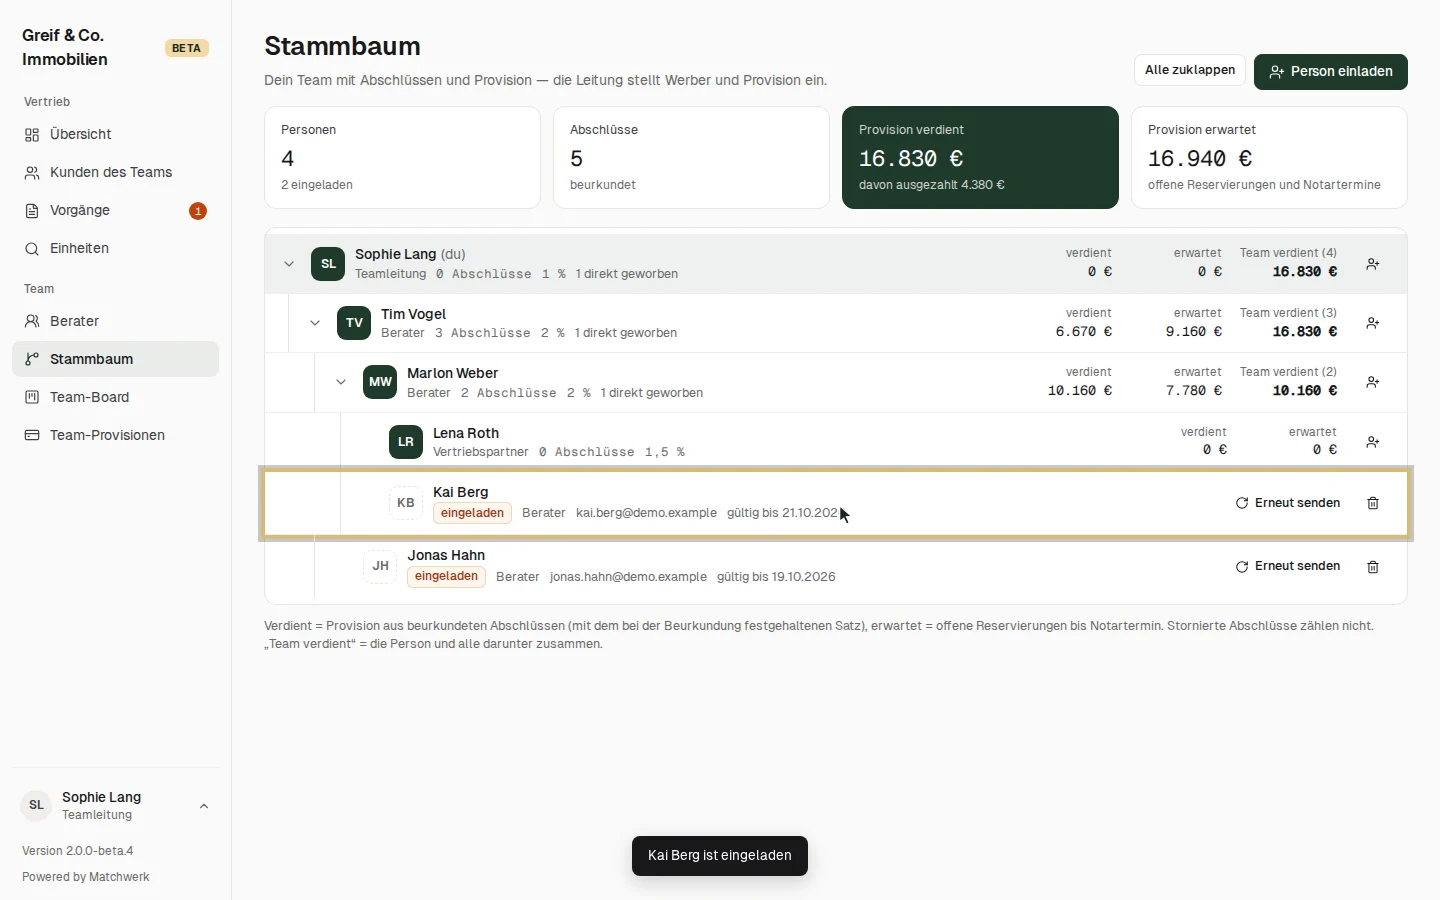
Task: Click the Vorgänge notification badge
Action: click(198, 211)
